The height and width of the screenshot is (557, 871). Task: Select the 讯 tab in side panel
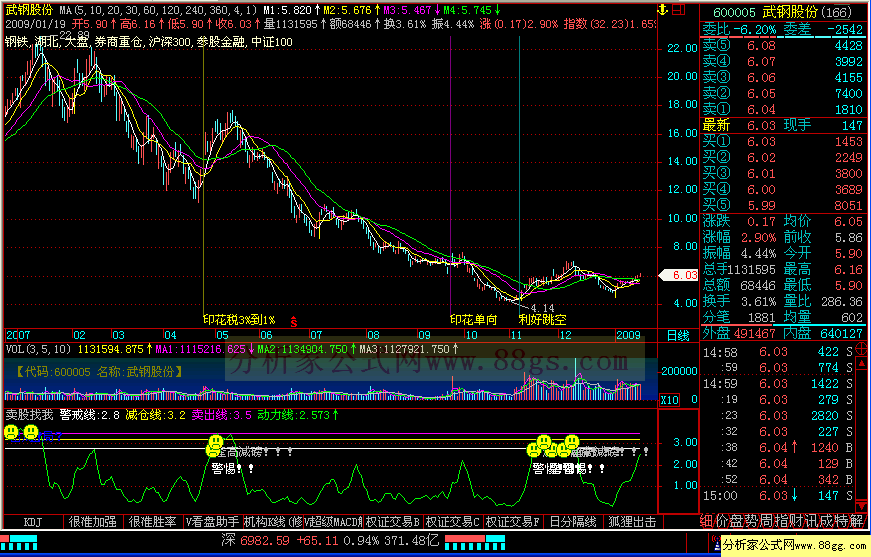pyautogui.click(x=810, y=521)
